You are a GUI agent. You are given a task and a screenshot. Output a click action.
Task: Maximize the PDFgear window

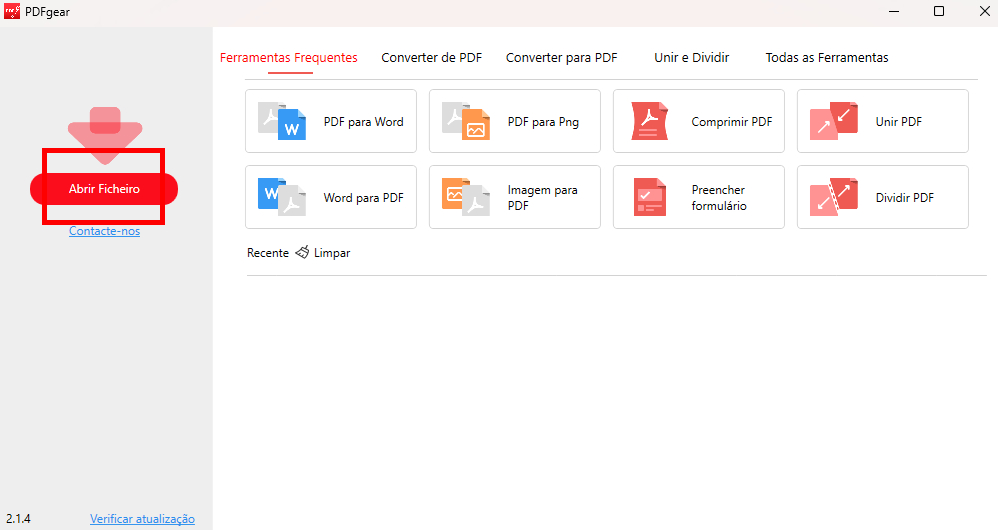point(938,11)
